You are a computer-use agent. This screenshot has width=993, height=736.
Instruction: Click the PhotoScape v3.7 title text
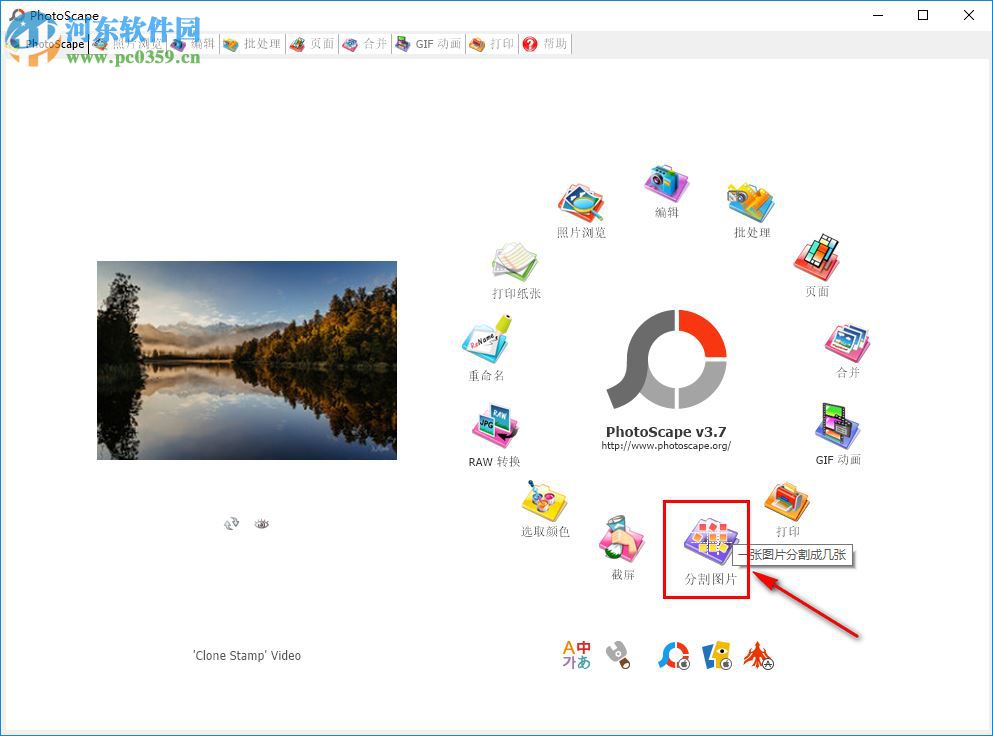[x=666, y=431]
